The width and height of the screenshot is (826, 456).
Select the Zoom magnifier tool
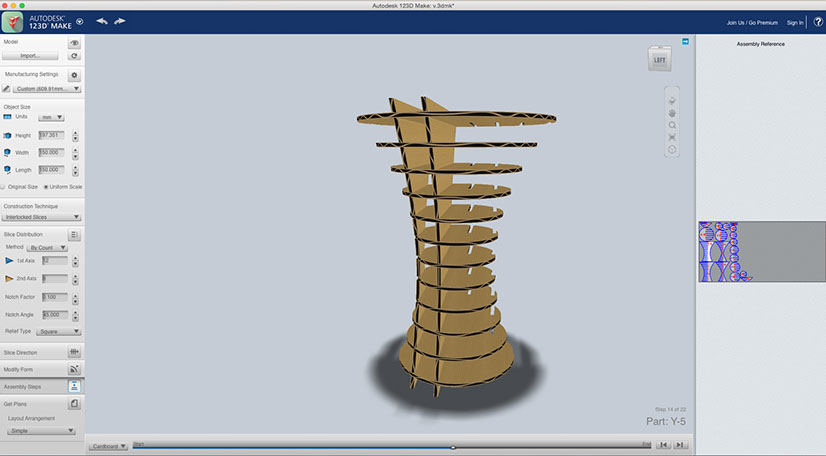(672, 125)
